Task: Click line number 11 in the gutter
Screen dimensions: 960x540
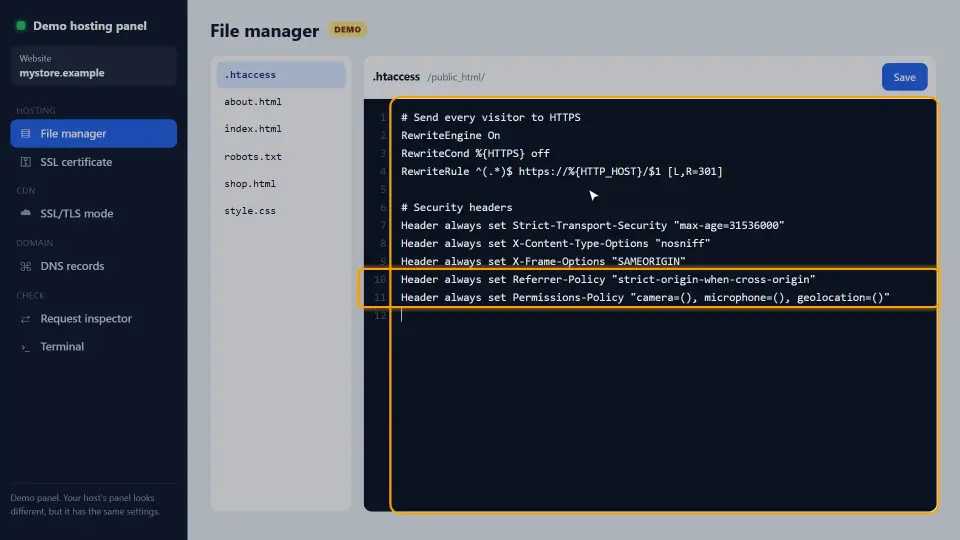Action: click(380, 298)
